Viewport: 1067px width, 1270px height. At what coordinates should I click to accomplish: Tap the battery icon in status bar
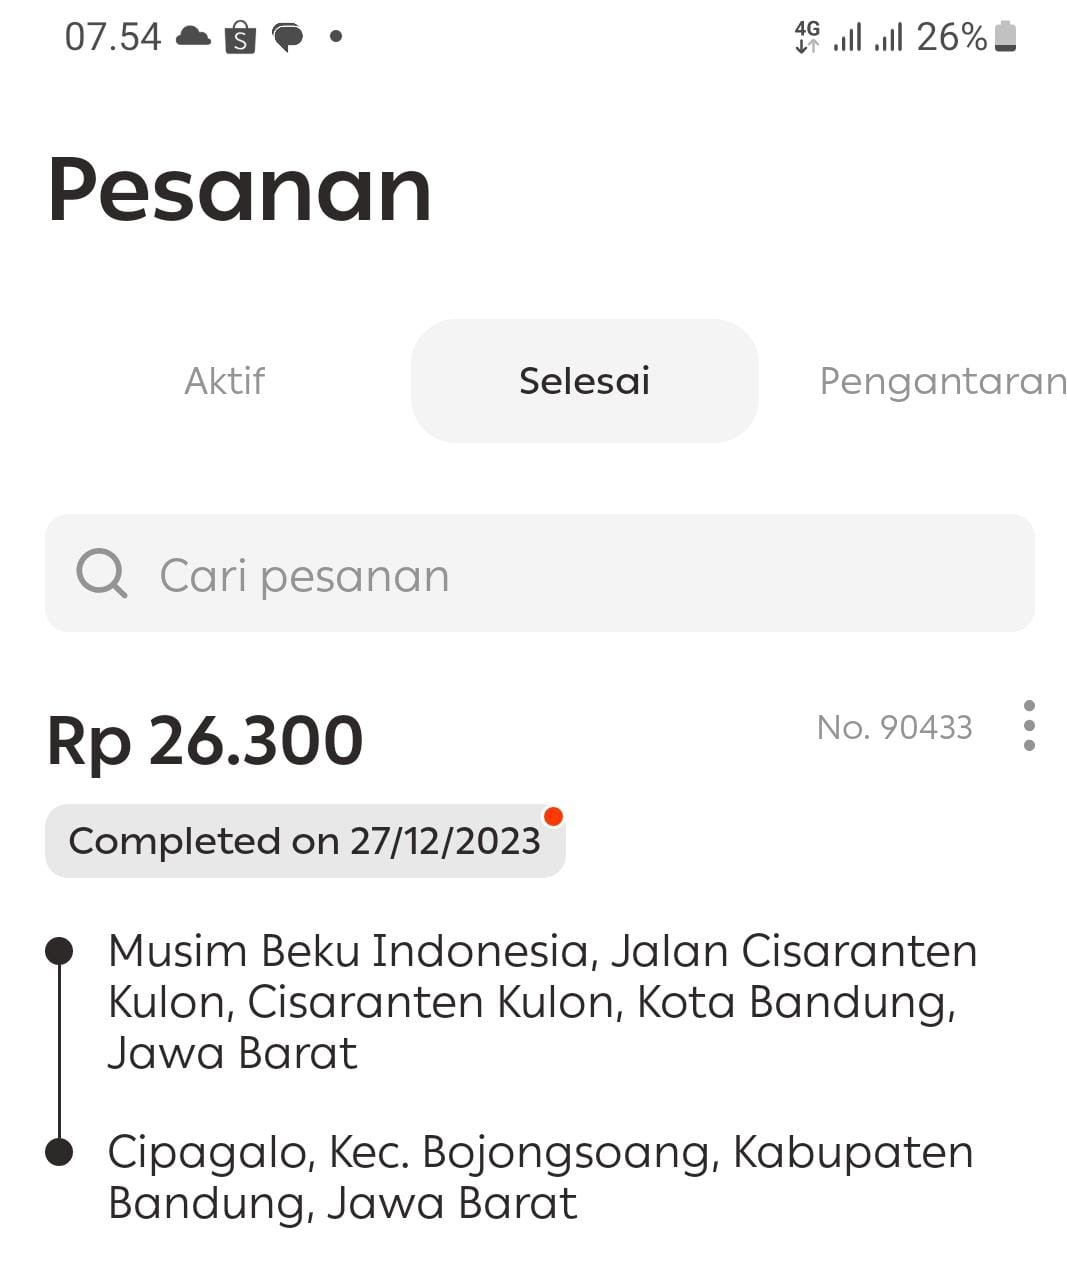(x=1006, y=37)
